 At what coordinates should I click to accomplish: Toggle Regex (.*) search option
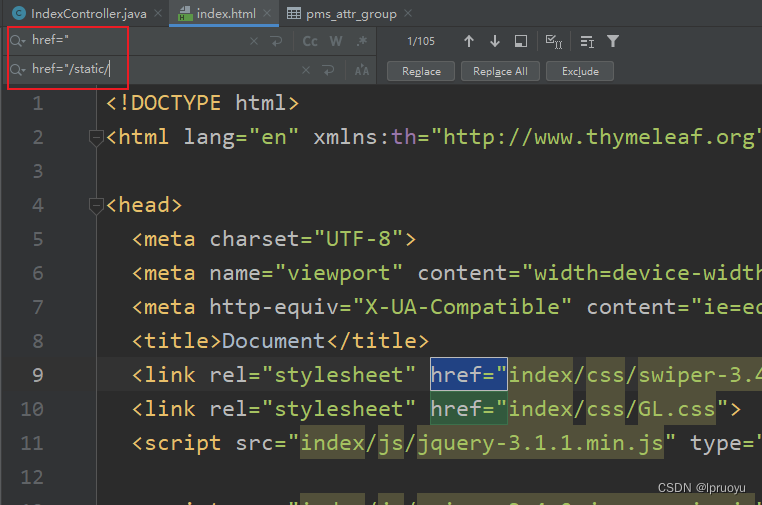(362, 41)
